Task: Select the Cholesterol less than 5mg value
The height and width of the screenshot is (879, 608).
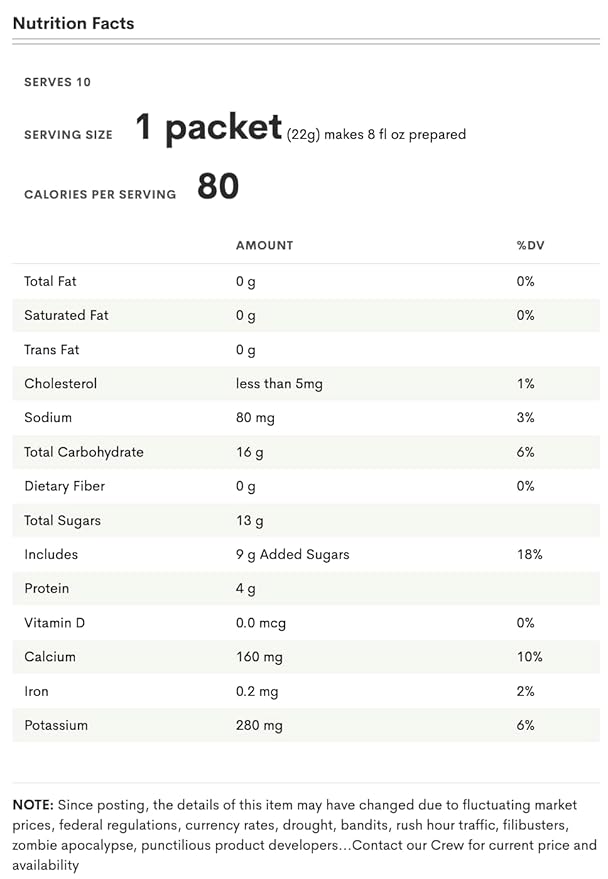Action: [x=279, y=384]
